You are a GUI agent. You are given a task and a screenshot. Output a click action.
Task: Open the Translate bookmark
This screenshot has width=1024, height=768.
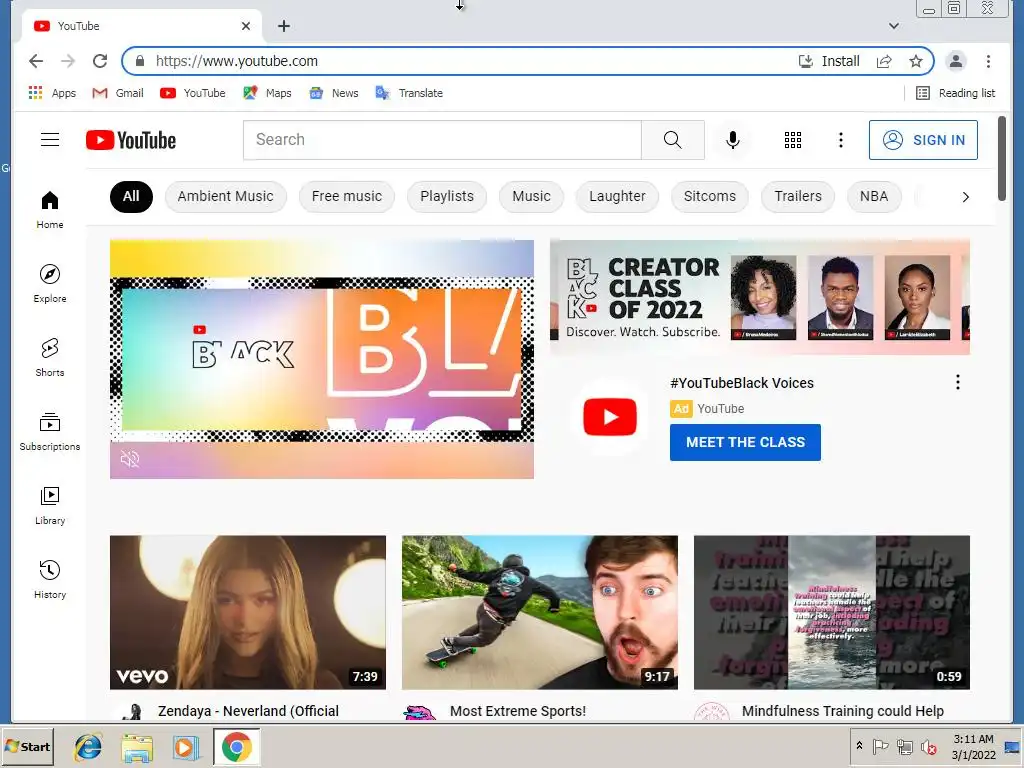pyautogui.click(x=409, y=93)
